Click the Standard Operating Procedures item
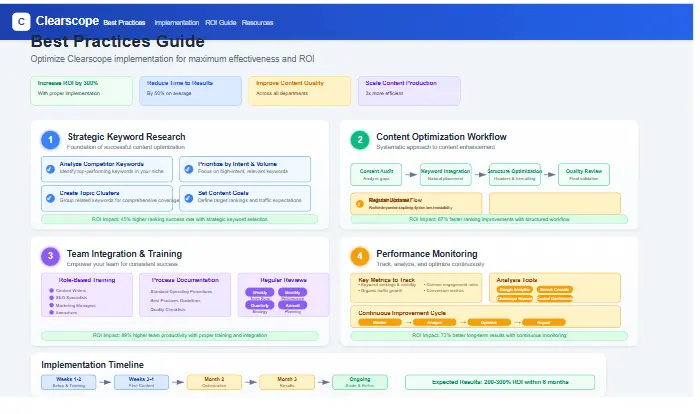700x414 pixels. (181, 292)
